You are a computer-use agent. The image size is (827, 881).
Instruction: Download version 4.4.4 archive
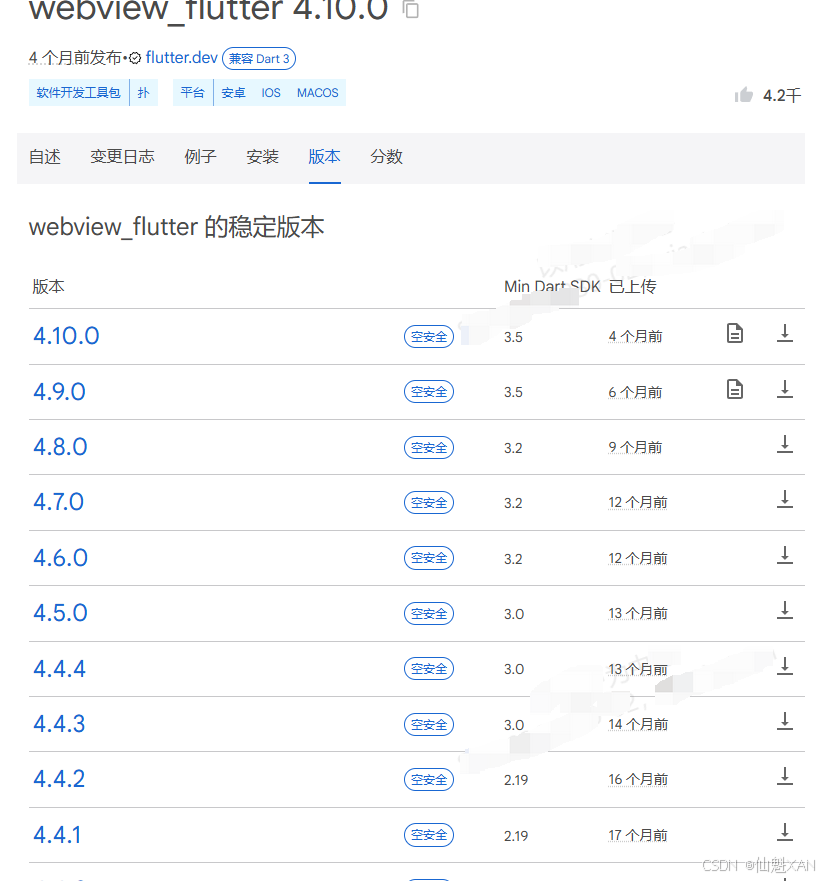[785, 666]
